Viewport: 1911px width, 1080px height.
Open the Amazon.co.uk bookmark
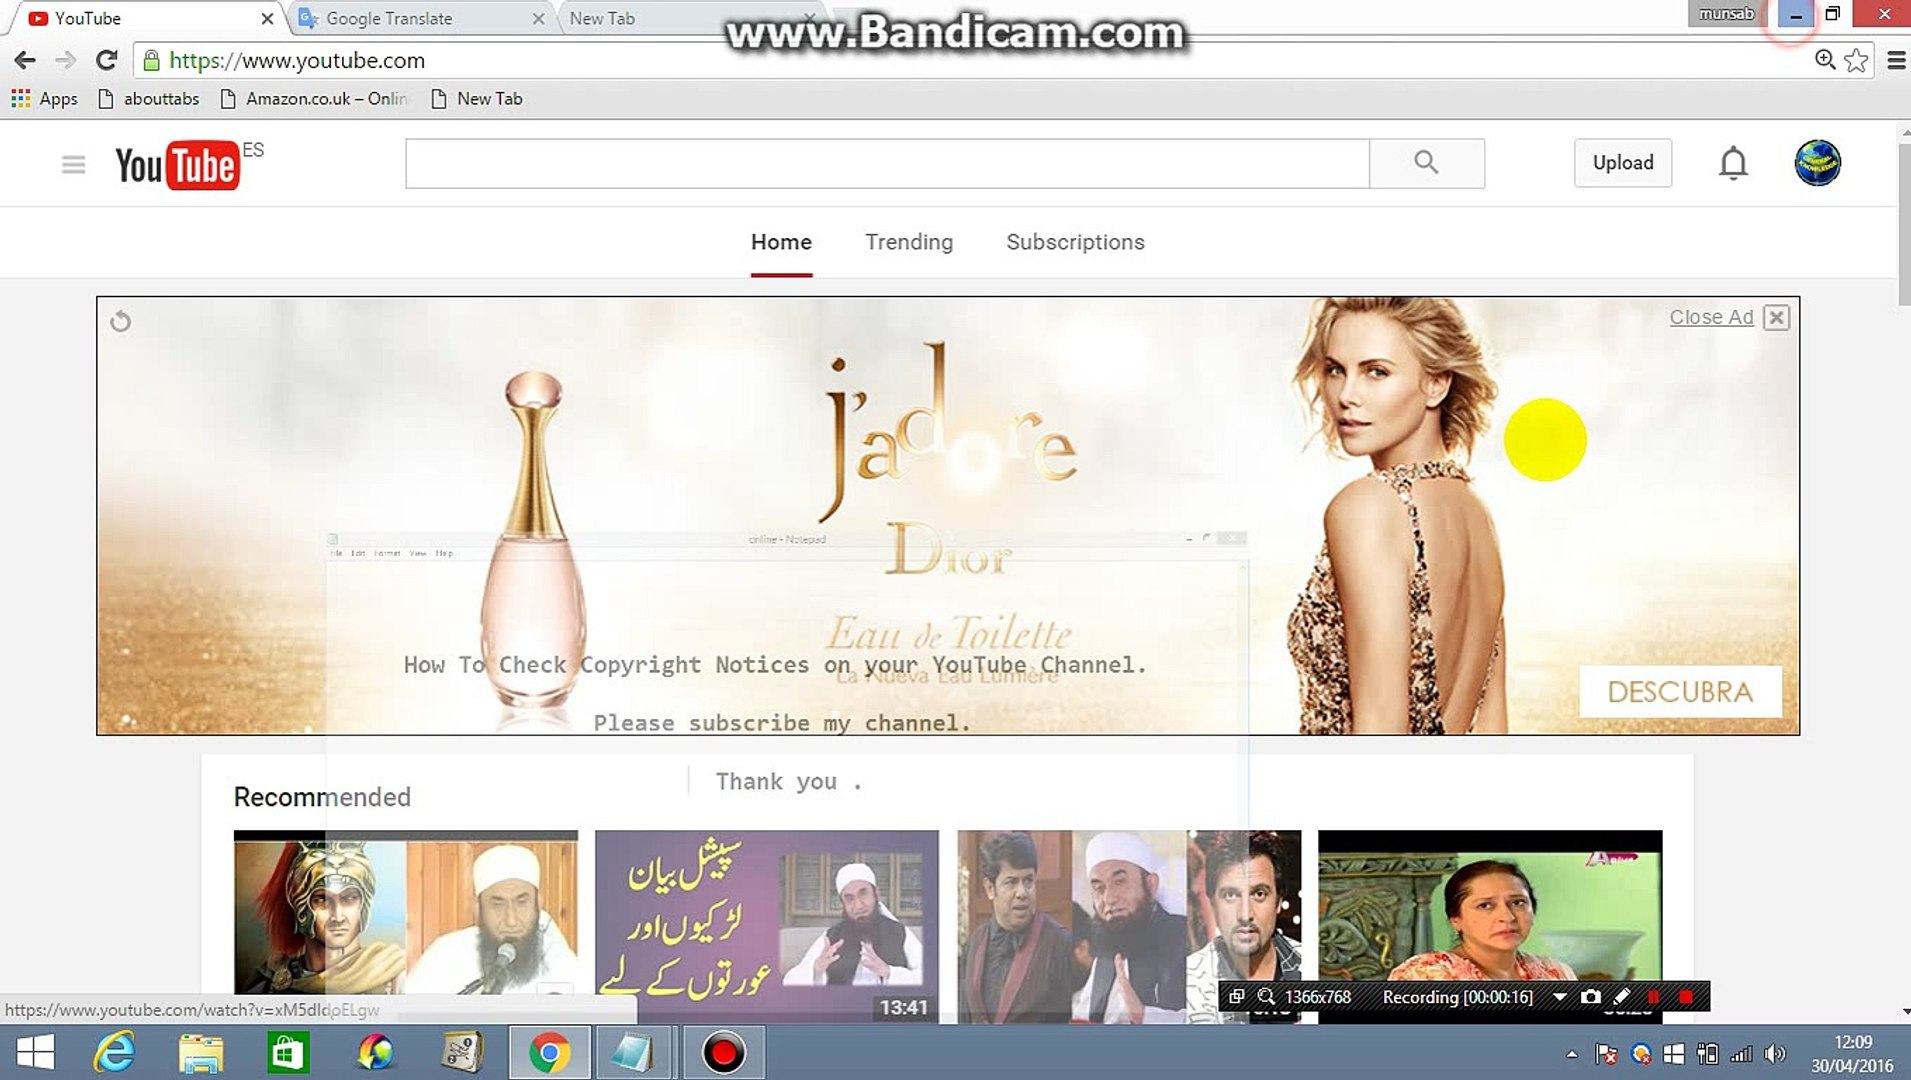(x=314, y=98)
